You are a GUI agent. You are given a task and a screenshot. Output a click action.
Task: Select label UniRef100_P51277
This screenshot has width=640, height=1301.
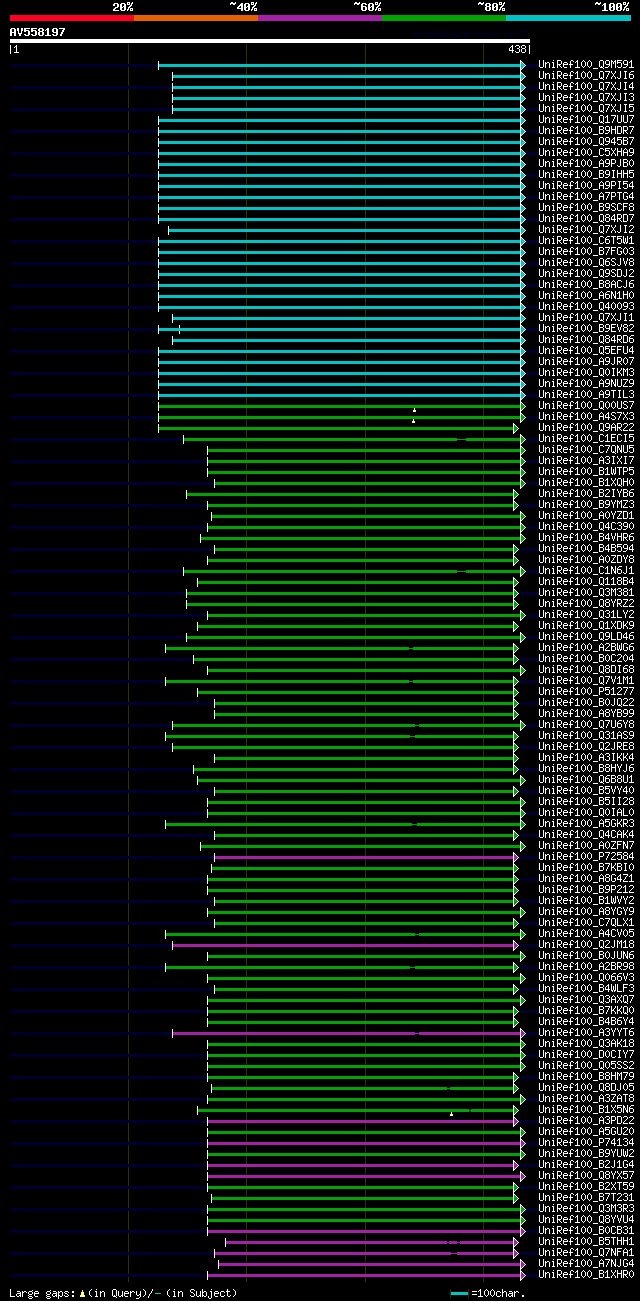pos(586,692)
